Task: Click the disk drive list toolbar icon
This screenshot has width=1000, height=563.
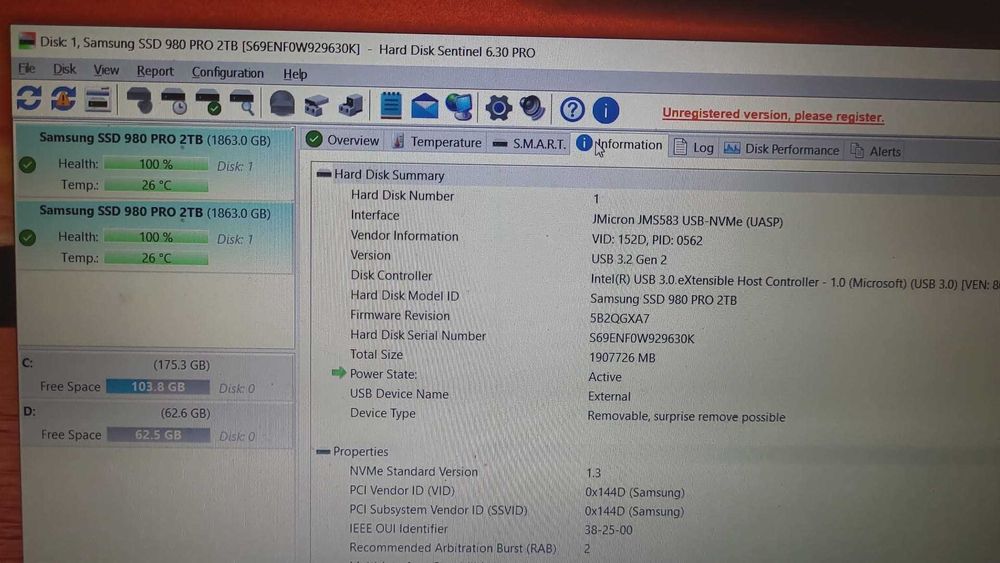Action: pyautogui.click(x=98, y=100)
